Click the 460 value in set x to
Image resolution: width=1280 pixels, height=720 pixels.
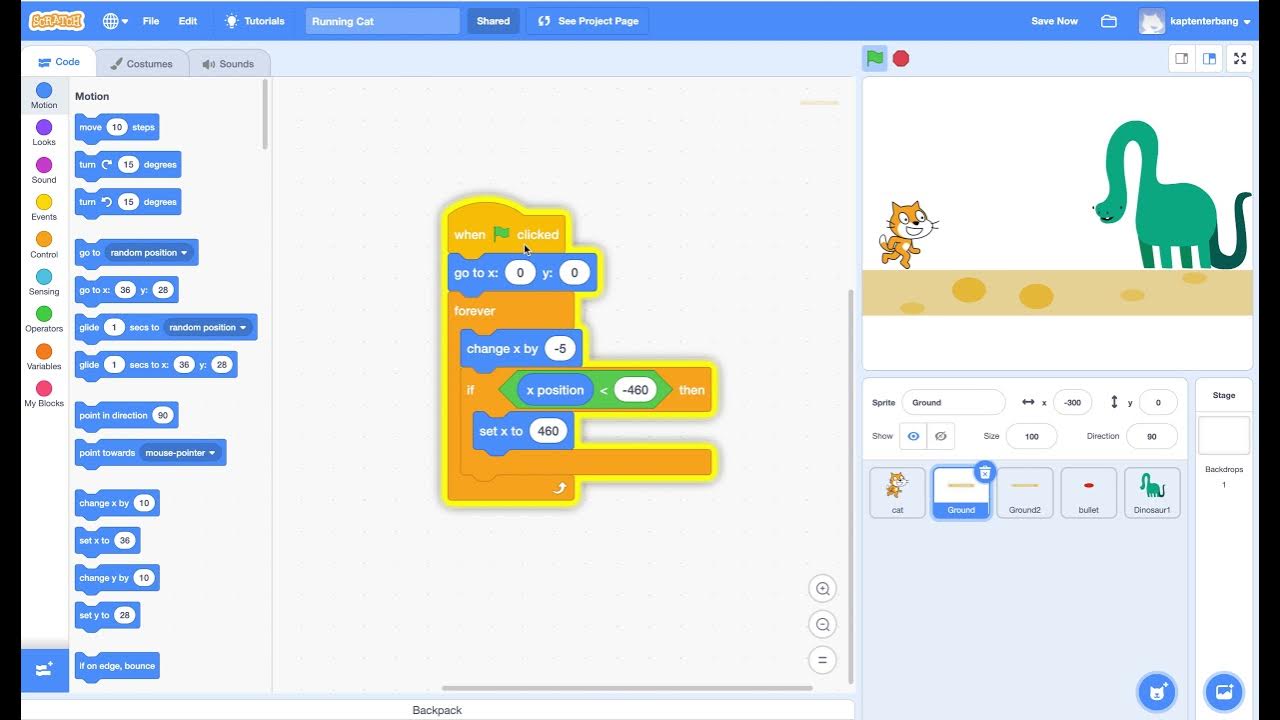pyautogui.click(x=548, y=431)
